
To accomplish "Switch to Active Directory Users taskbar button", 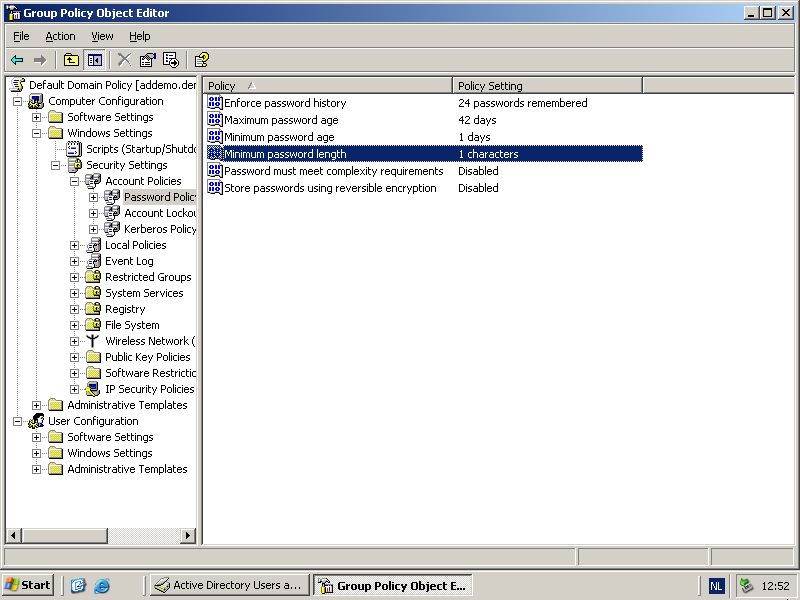I will click(228, 586).
